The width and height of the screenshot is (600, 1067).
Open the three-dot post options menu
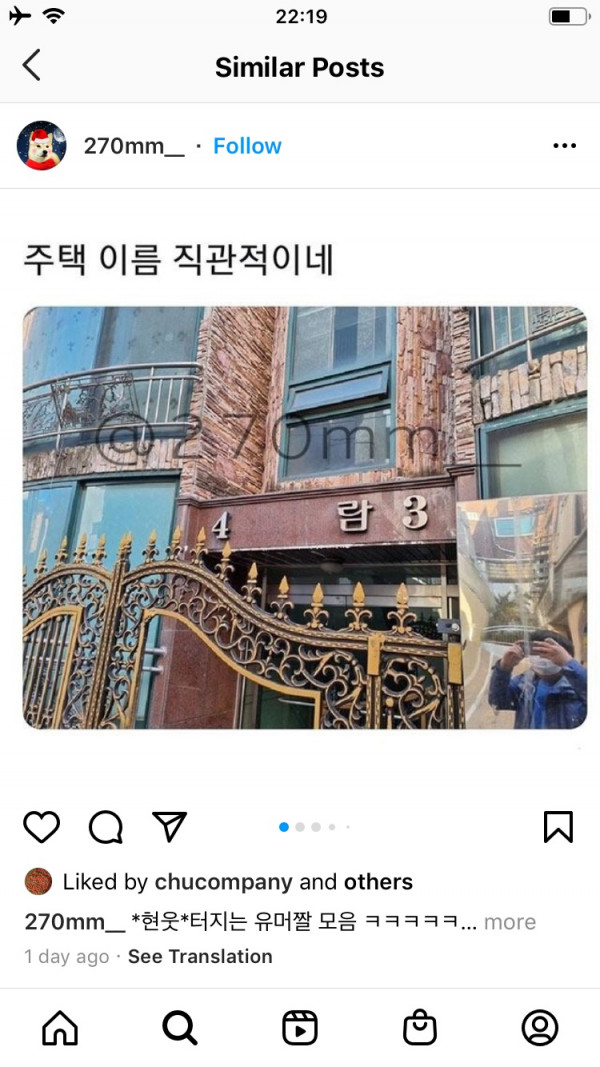564,146
